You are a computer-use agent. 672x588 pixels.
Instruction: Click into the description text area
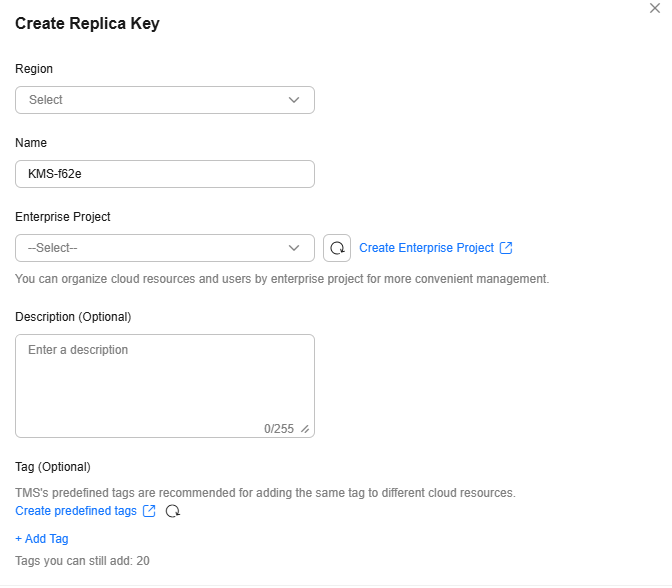pyautogui.click(x=165, y=386)
